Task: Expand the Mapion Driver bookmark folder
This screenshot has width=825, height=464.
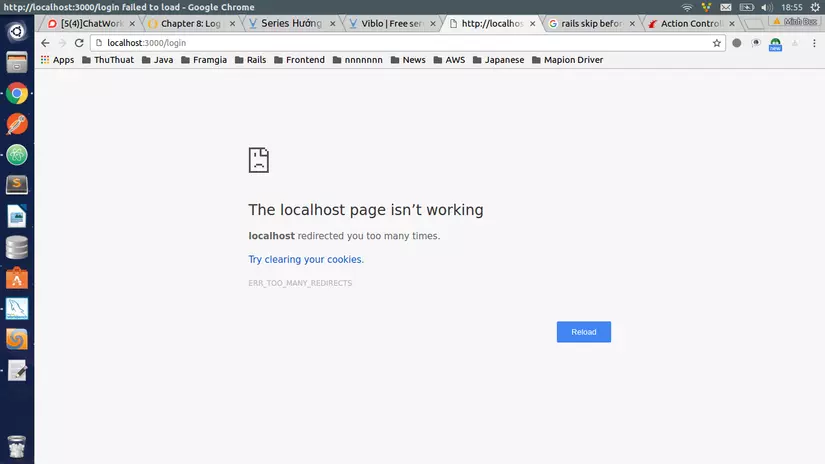Action: click(567, 60)
